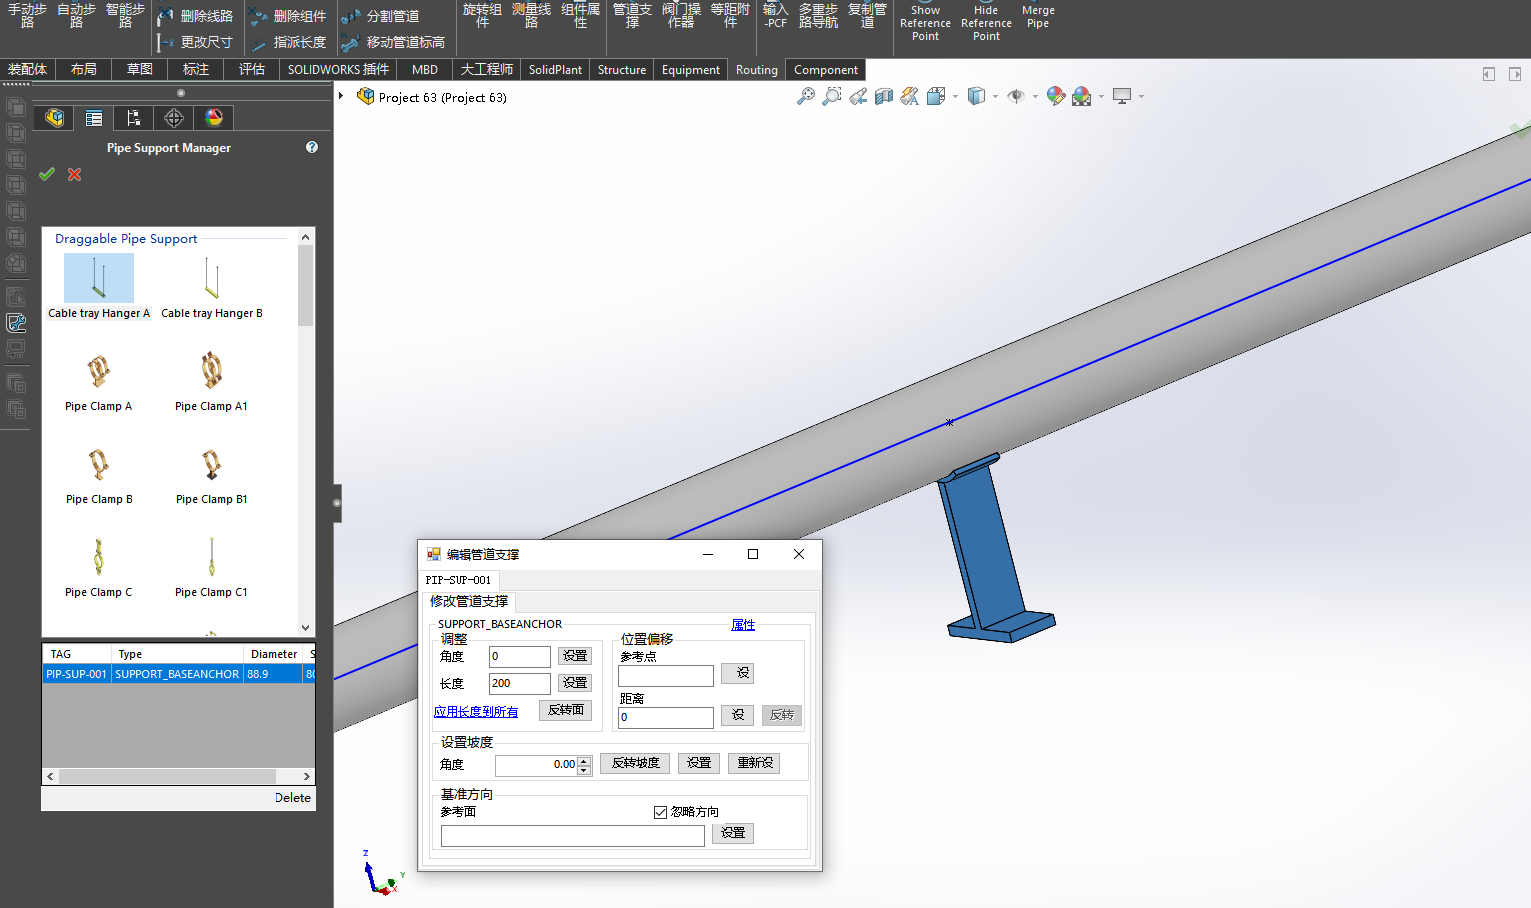The width and height of the screenshot is (1531, 908).
Task: Switch to Equipment tab
Action: click(690, 69)
